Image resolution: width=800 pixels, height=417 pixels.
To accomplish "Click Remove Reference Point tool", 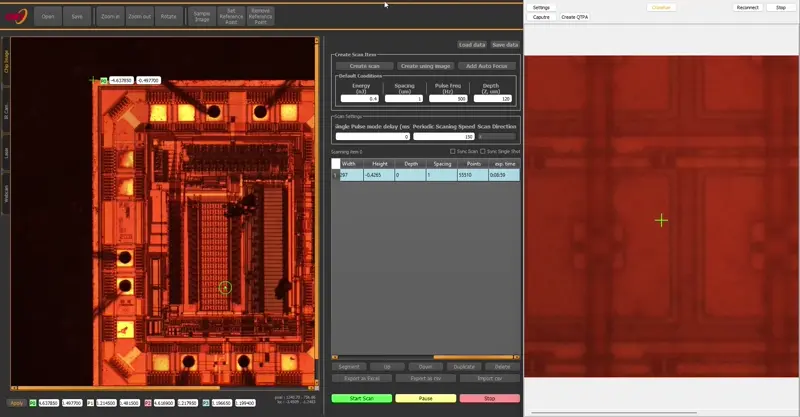I will click(260, 16).
